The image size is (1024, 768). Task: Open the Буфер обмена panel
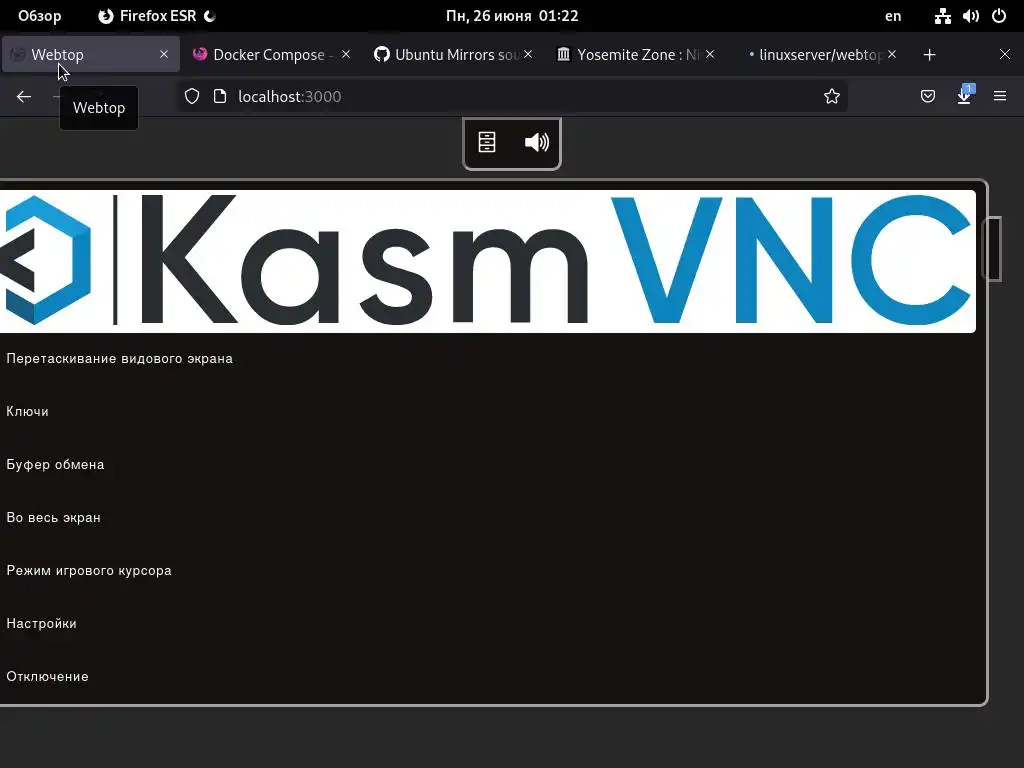(x=56, y=464)
